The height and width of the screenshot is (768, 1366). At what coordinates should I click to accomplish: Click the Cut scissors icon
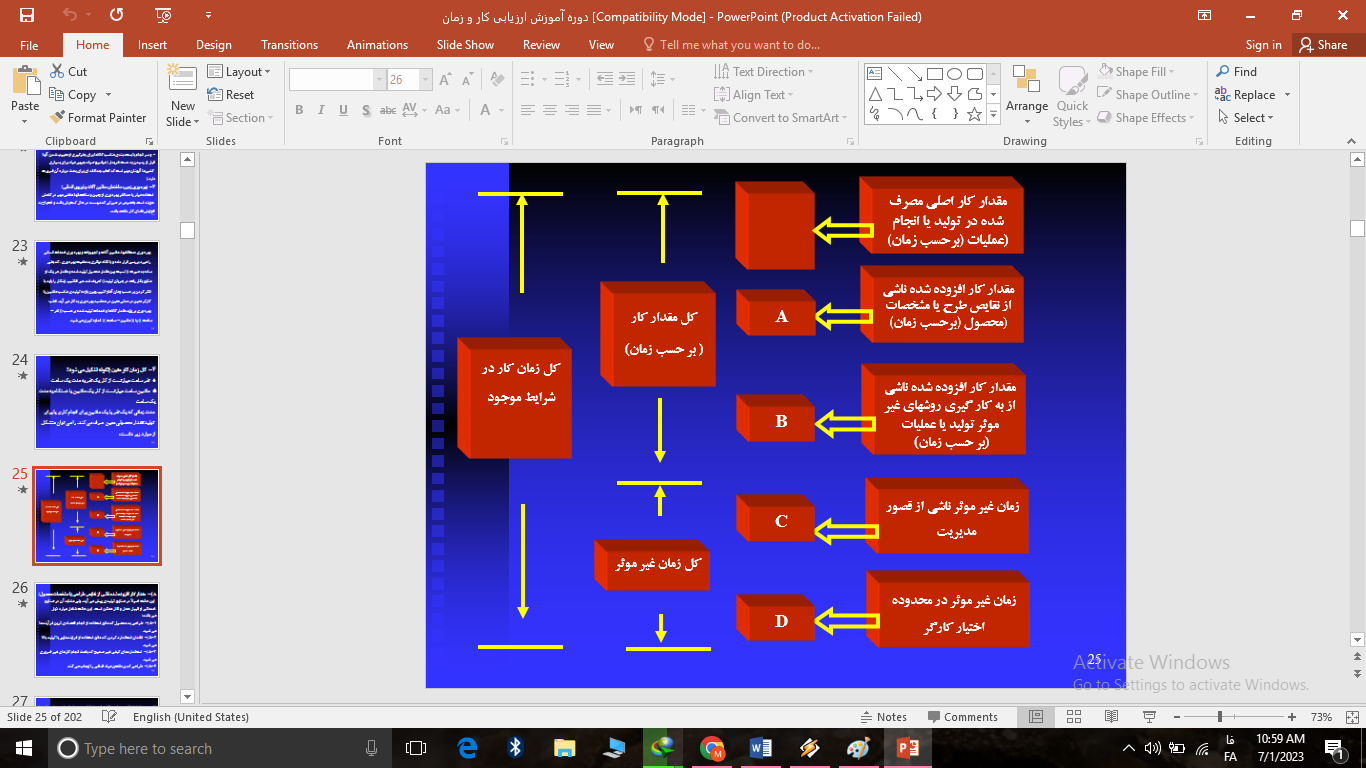pyautogui.click(x=57, y=72)
